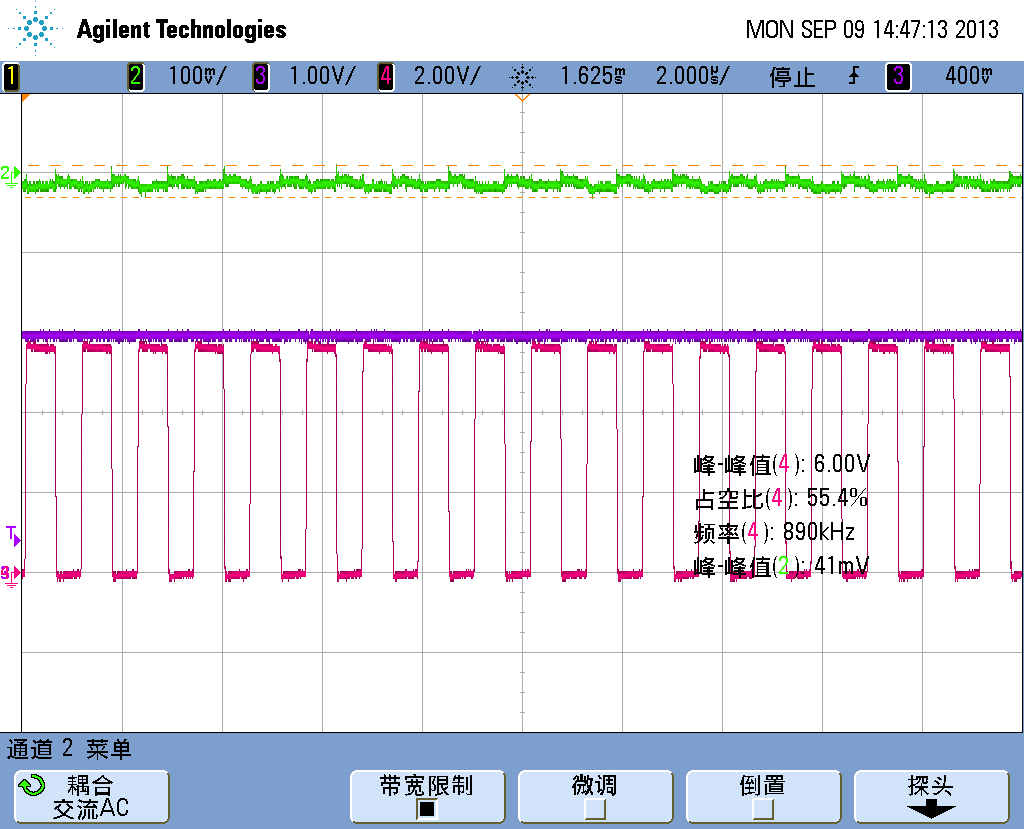Viewport: 1024px width, 829px height.
Task: Click the orange left-edge time reference marker
Action: (x=26, y=98)
